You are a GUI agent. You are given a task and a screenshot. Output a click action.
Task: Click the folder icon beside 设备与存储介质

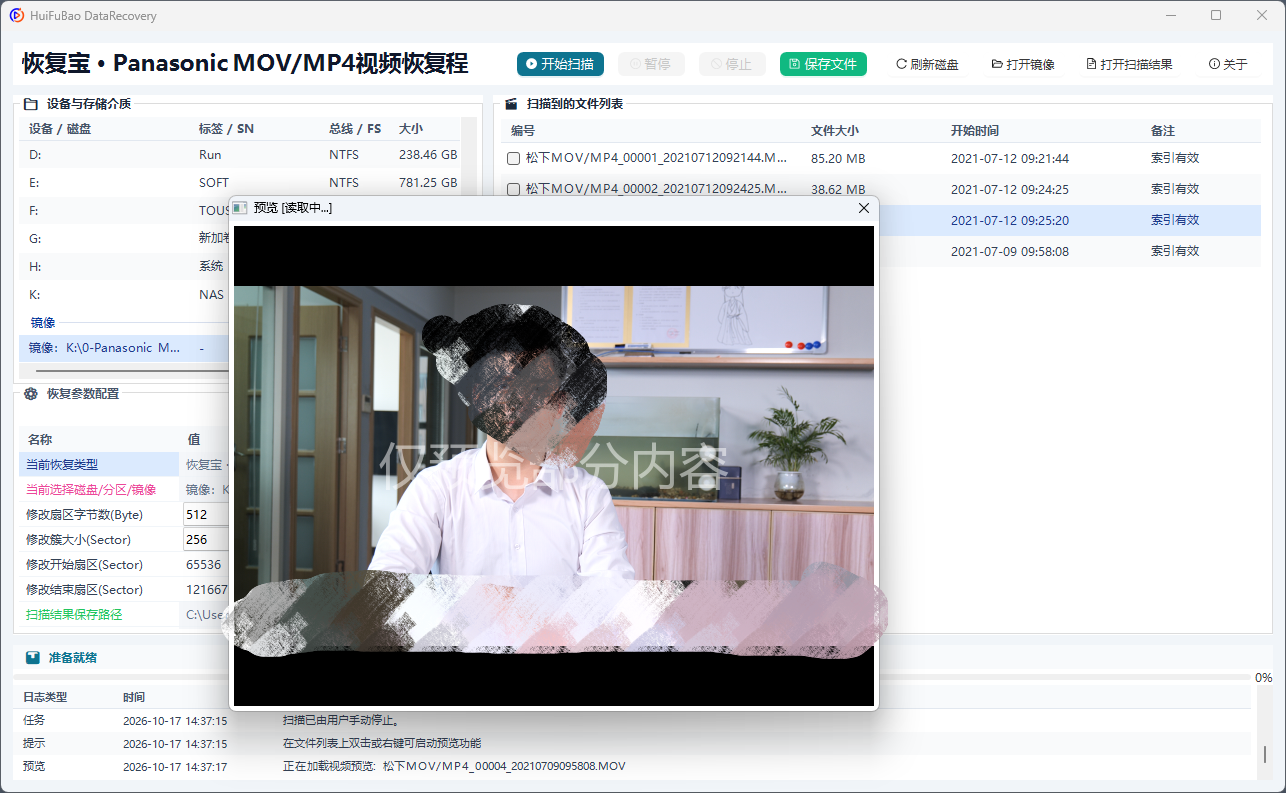tap(30, 103)
